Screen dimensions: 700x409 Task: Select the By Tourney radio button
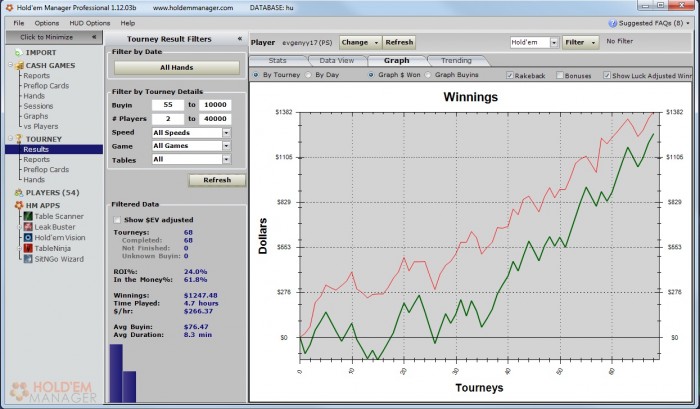(256, 75)
